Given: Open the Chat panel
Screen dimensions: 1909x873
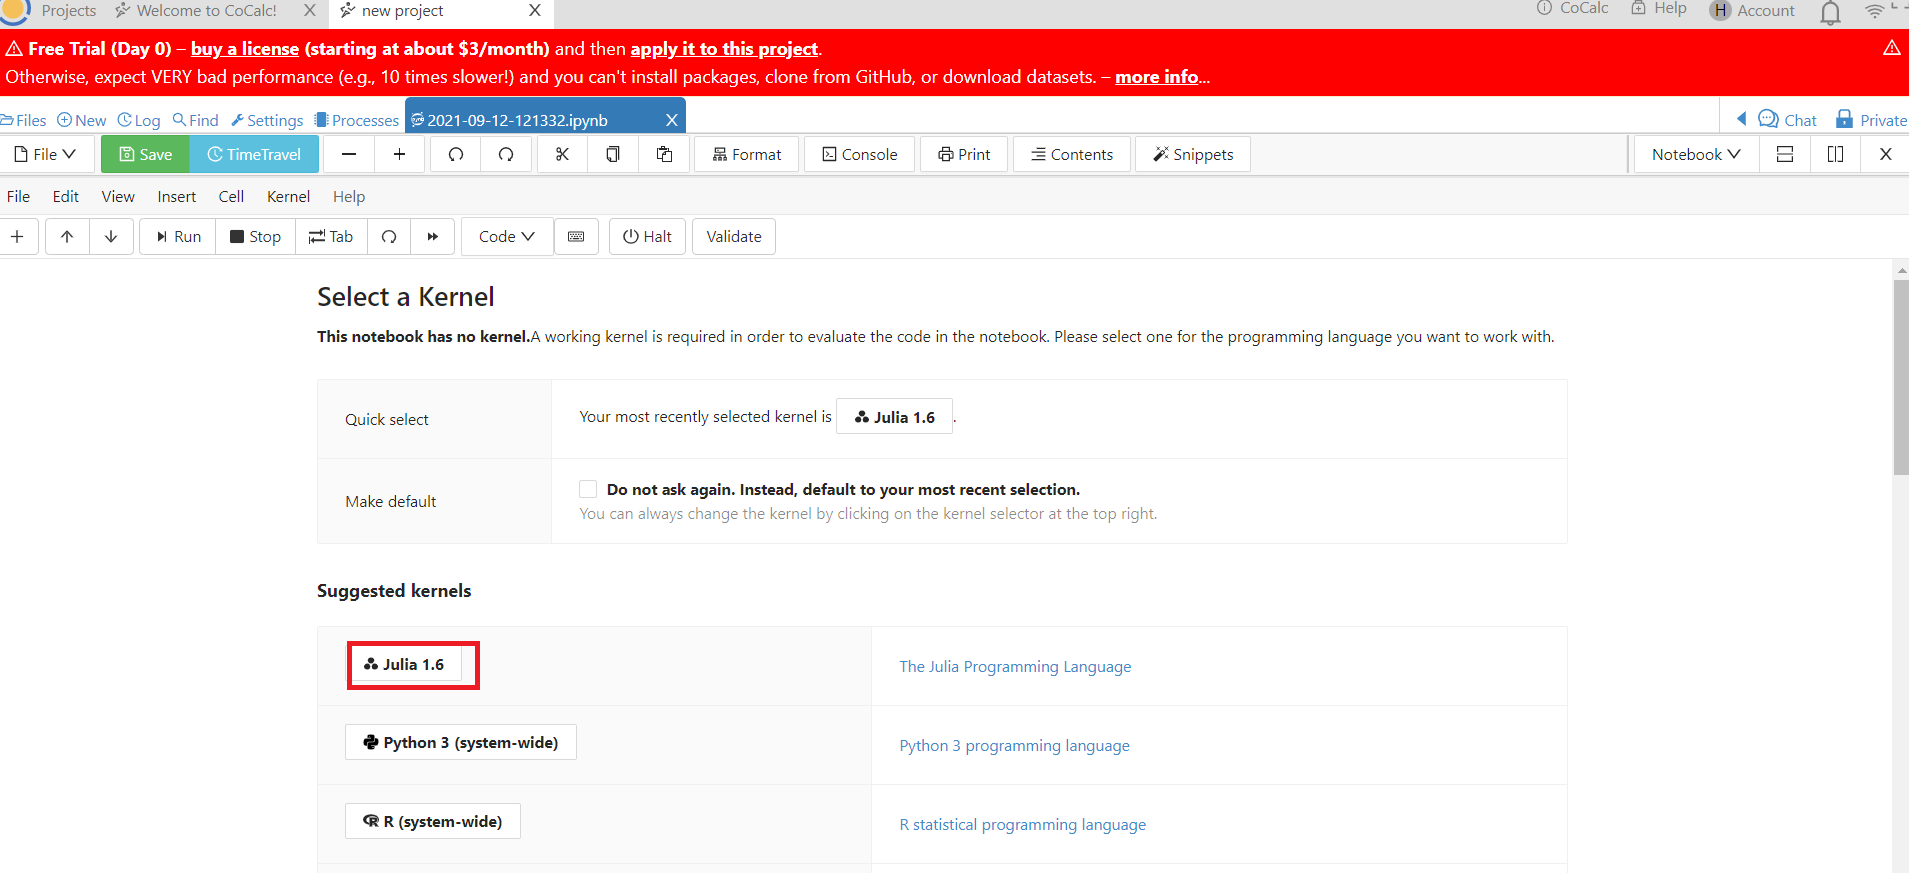Looking at the screenshot, I should pos(1788,120).
